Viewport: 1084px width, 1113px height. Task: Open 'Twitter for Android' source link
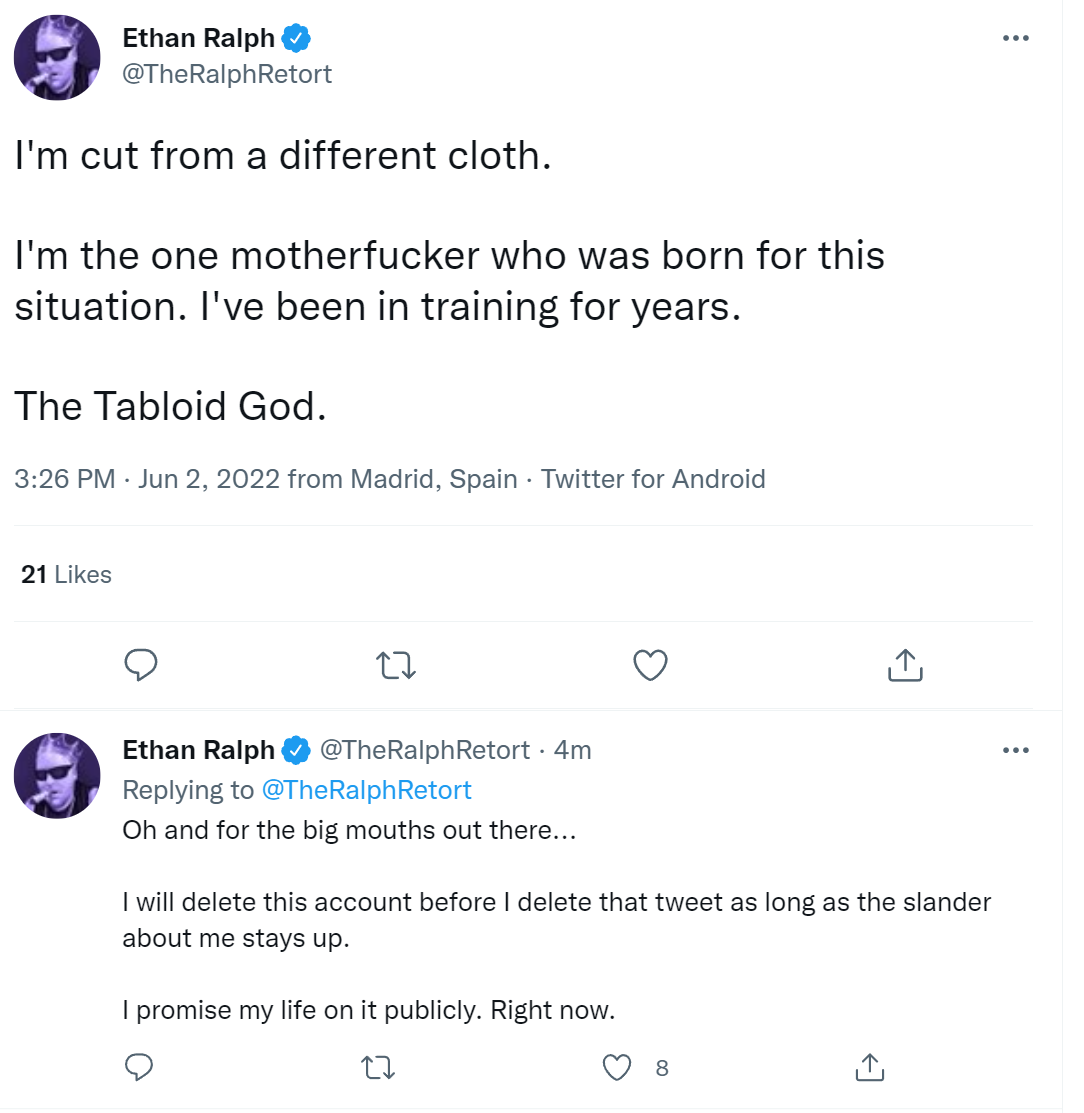(653, 479)
